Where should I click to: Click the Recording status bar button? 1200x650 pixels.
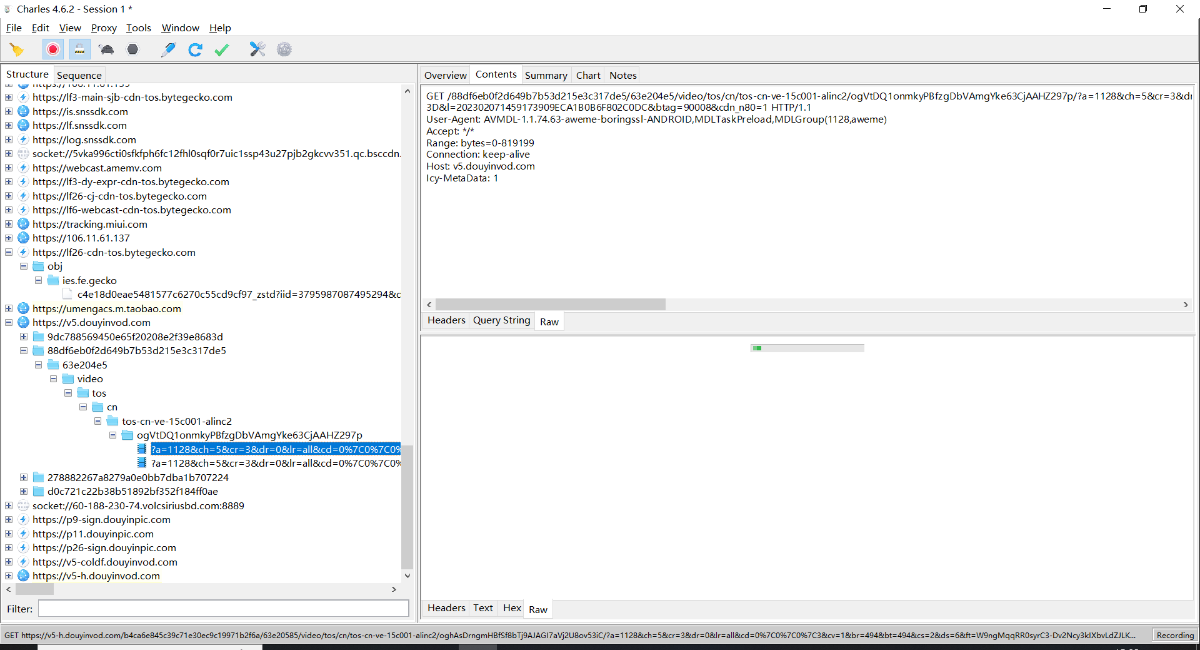1175,635
